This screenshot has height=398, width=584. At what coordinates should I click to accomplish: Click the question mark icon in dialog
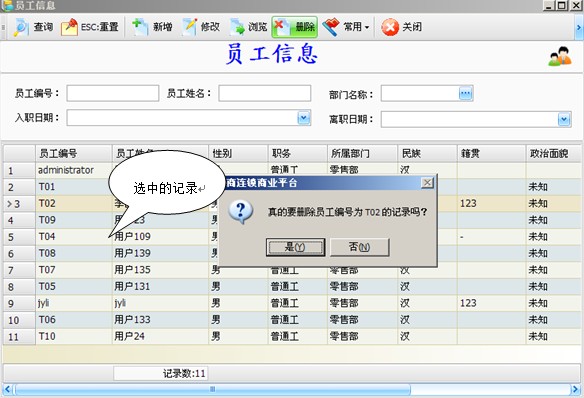(241, 212)
